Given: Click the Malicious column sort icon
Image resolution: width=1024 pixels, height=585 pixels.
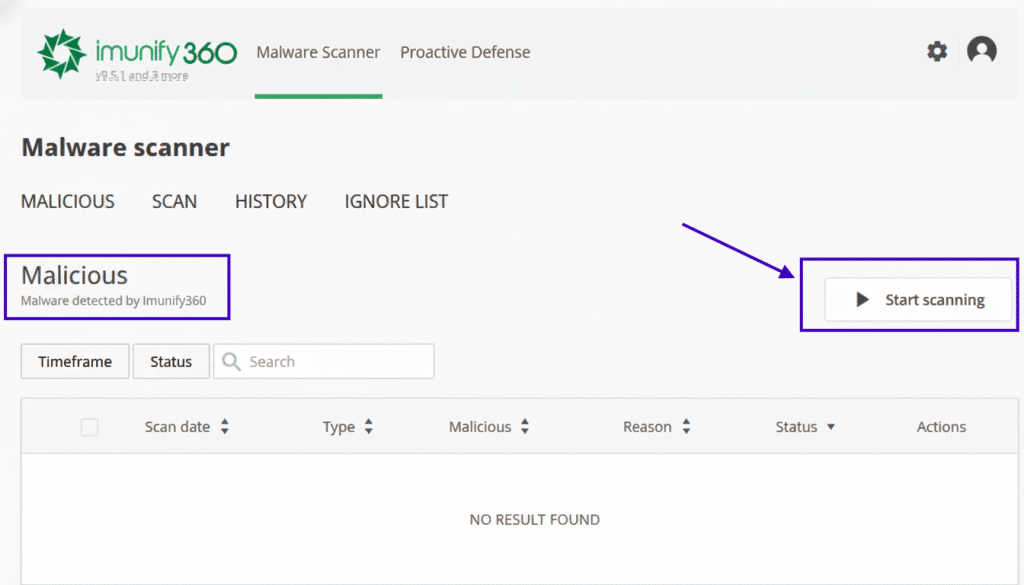Looking at the screenshot, I should tap(524, 426).
